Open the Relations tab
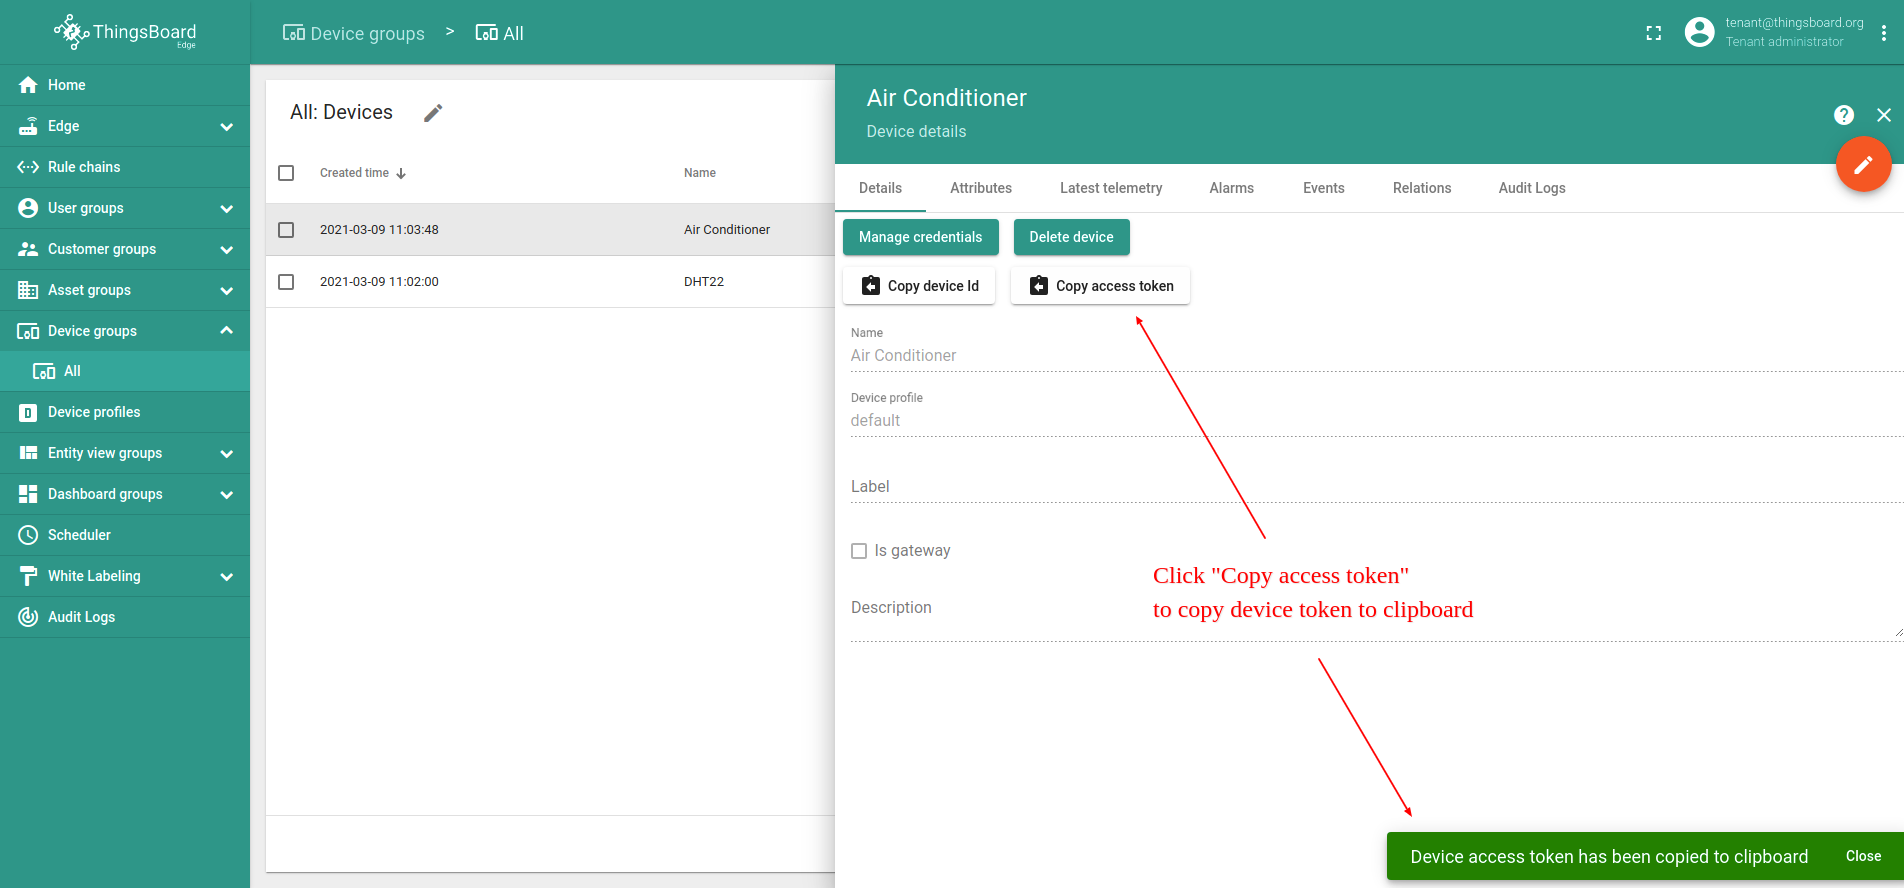The height and width of the screenshot is (888, 1904). point(1422,188)
